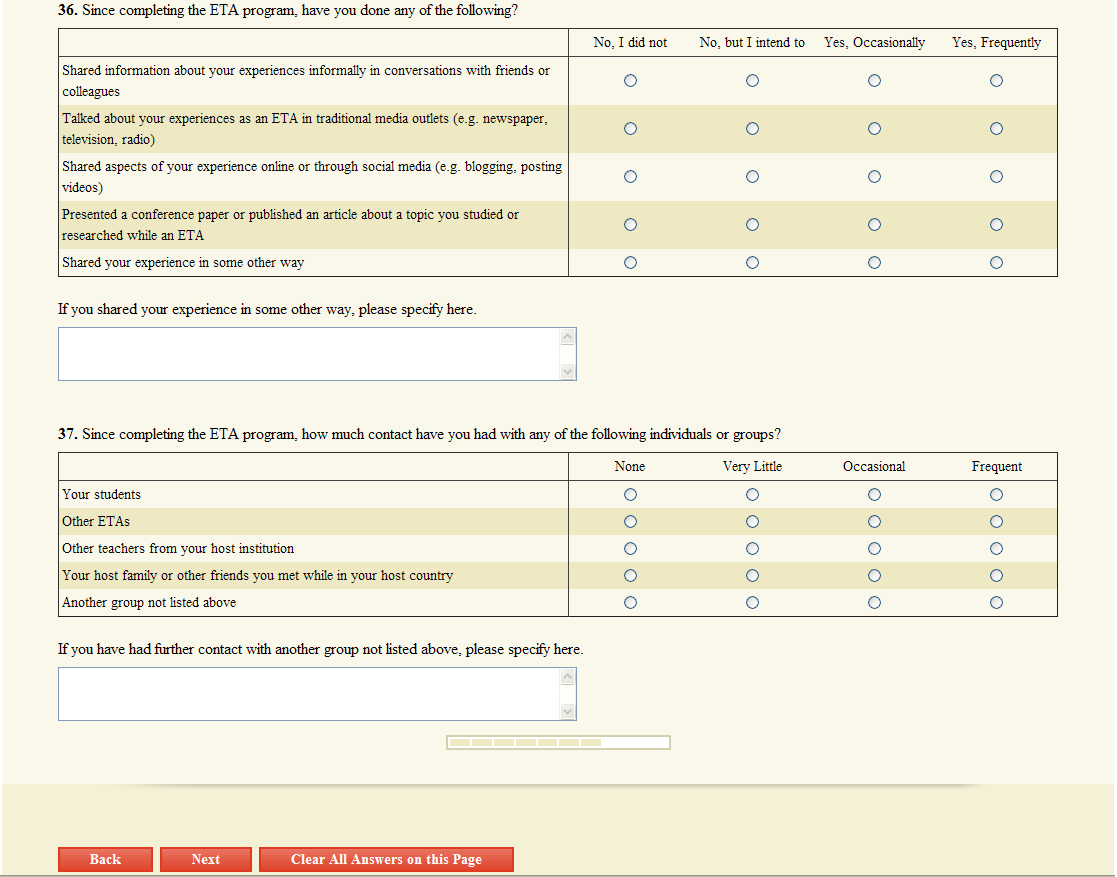Choose 'Frequent' for another group not listed
The height and width of the screenshot is (877, 1118).
coord(996,603)
